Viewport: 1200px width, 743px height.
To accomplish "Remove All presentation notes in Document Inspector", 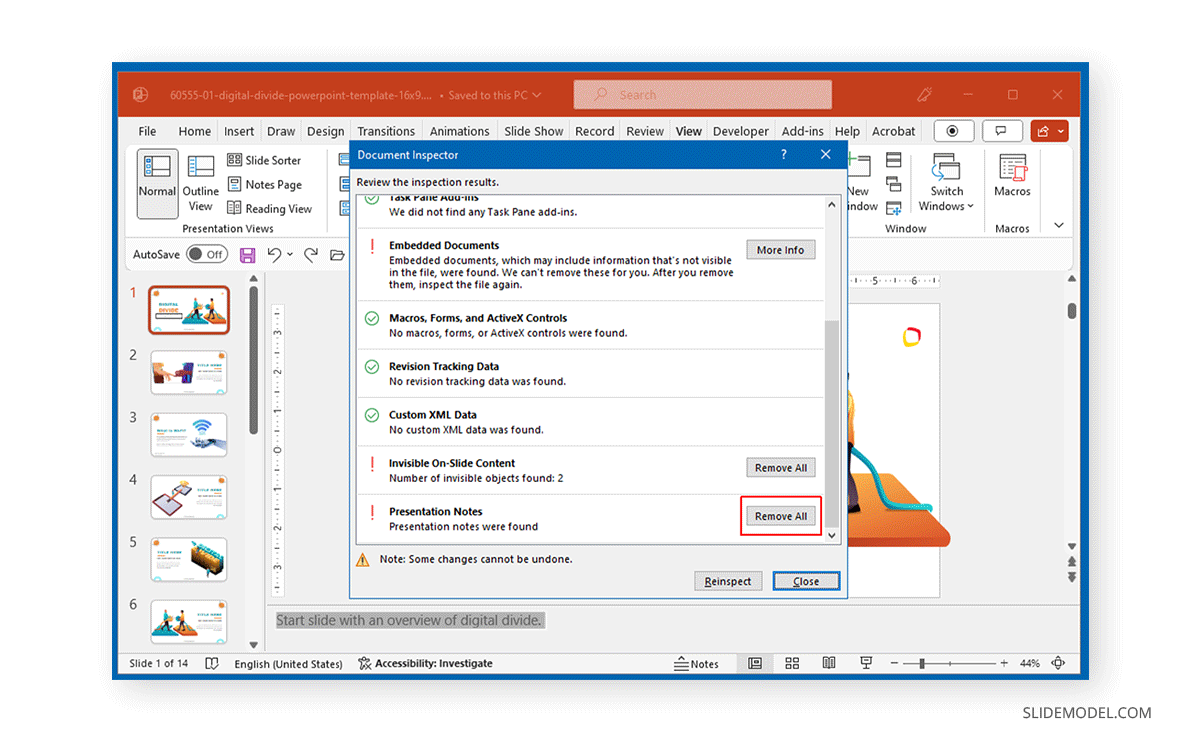I will 781,515.
